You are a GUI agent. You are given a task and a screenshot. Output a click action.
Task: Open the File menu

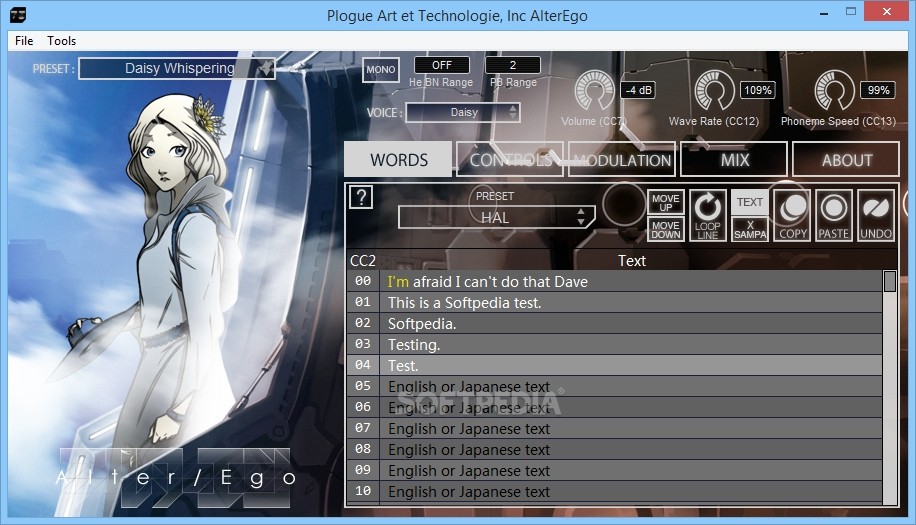pyautogui.click(x=24, y=41)
